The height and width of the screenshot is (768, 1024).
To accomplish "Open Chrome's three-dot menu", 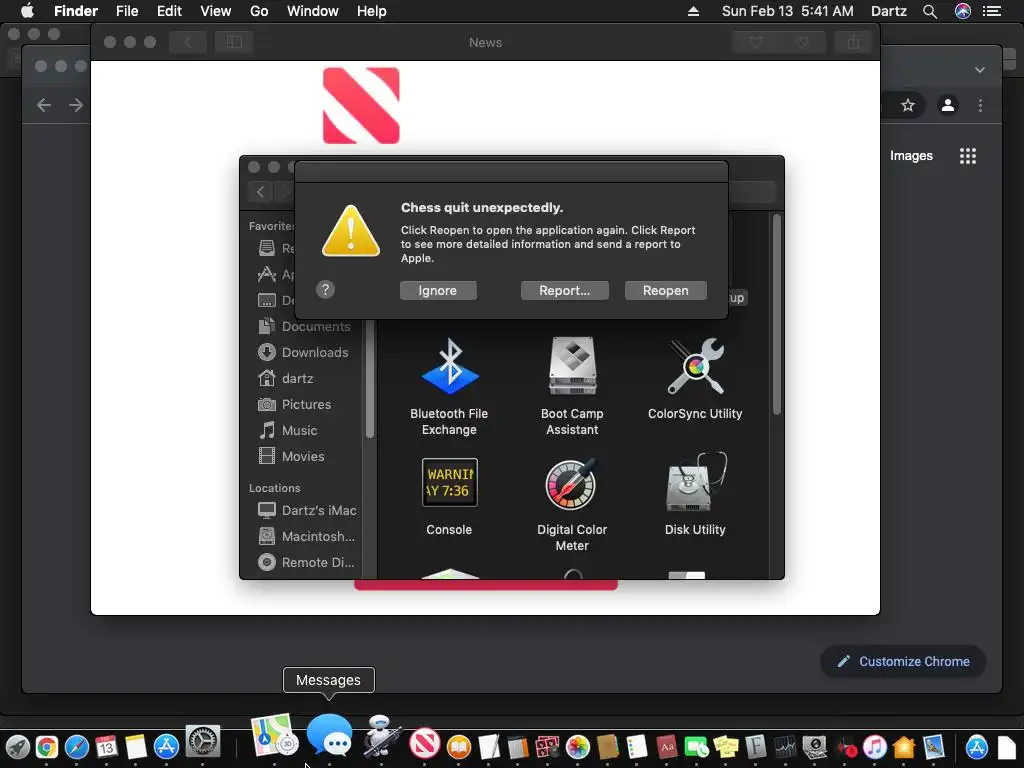I will coord(980,105).
